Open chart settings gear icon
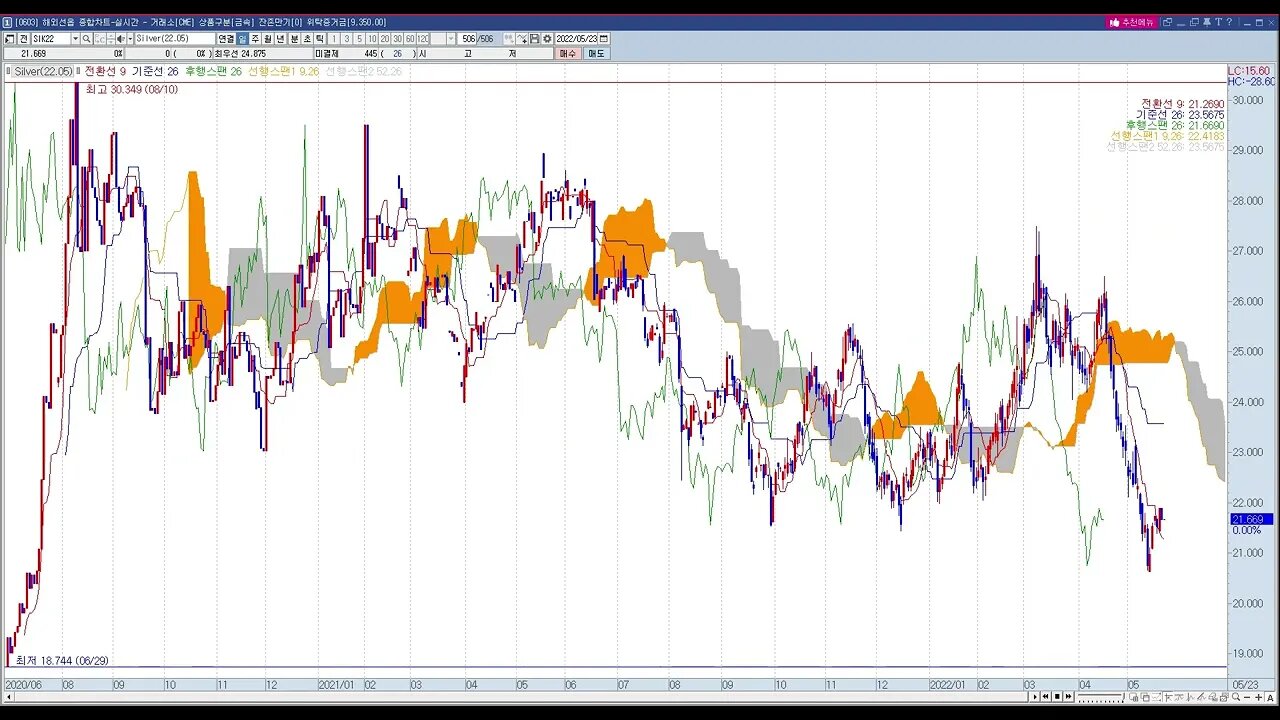This screenshot has height=720, width=1280. (547, 39)
